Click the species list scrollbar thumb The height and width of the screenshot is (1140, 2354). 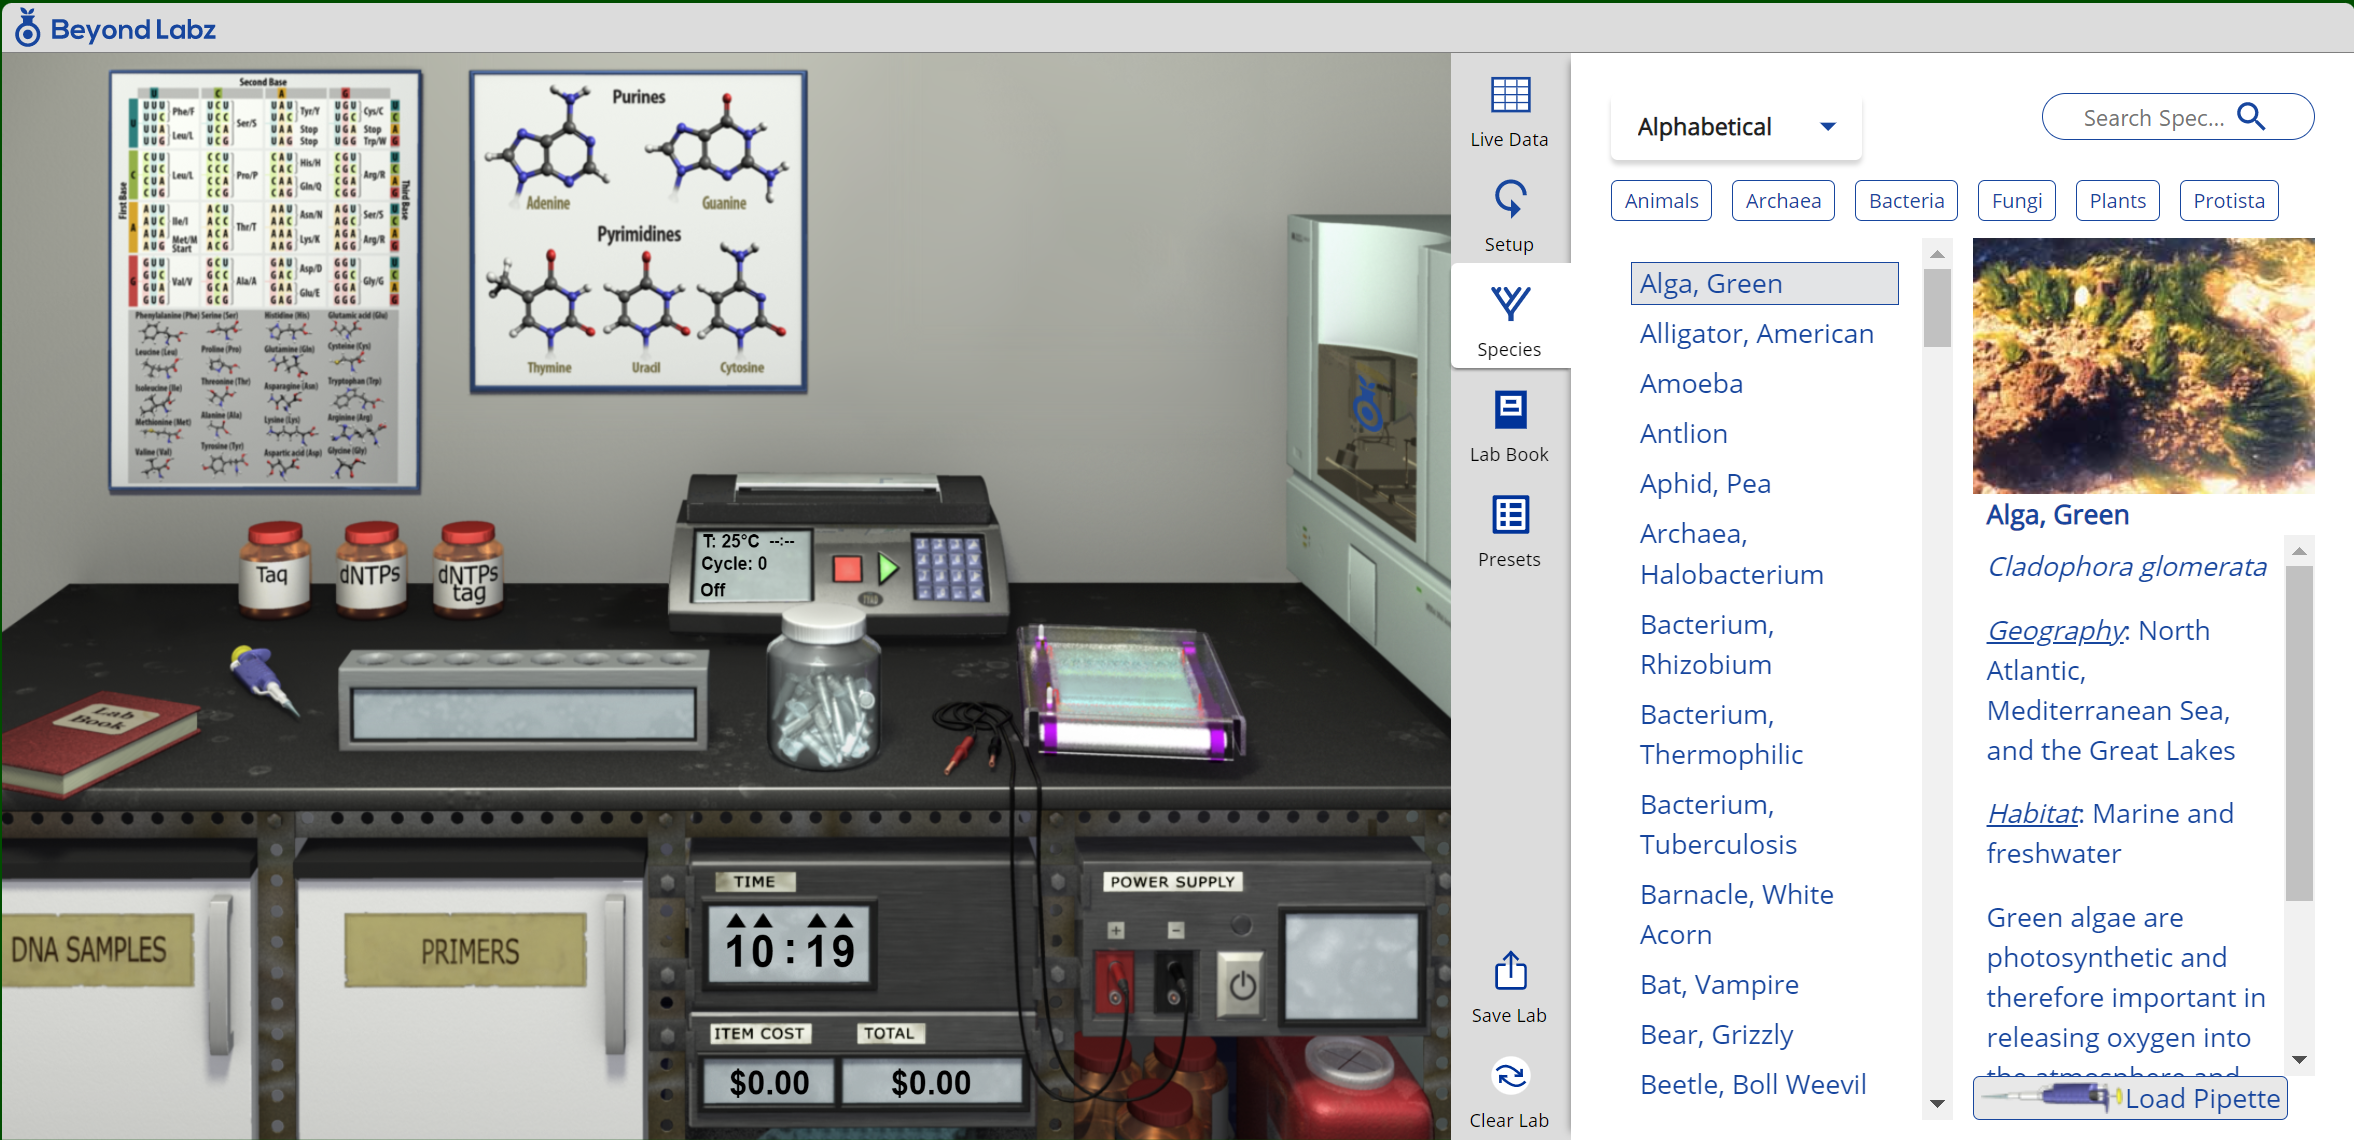click(1937, 307)
